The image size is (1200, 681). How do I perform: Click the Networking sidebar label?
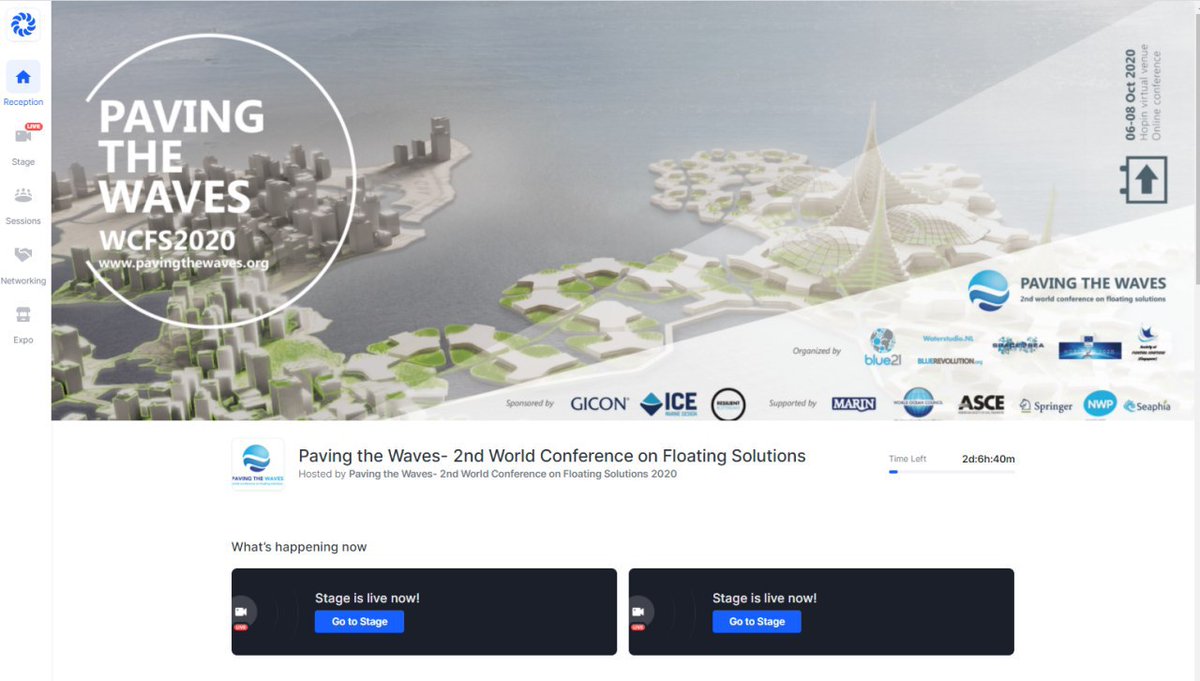[23, 281]
